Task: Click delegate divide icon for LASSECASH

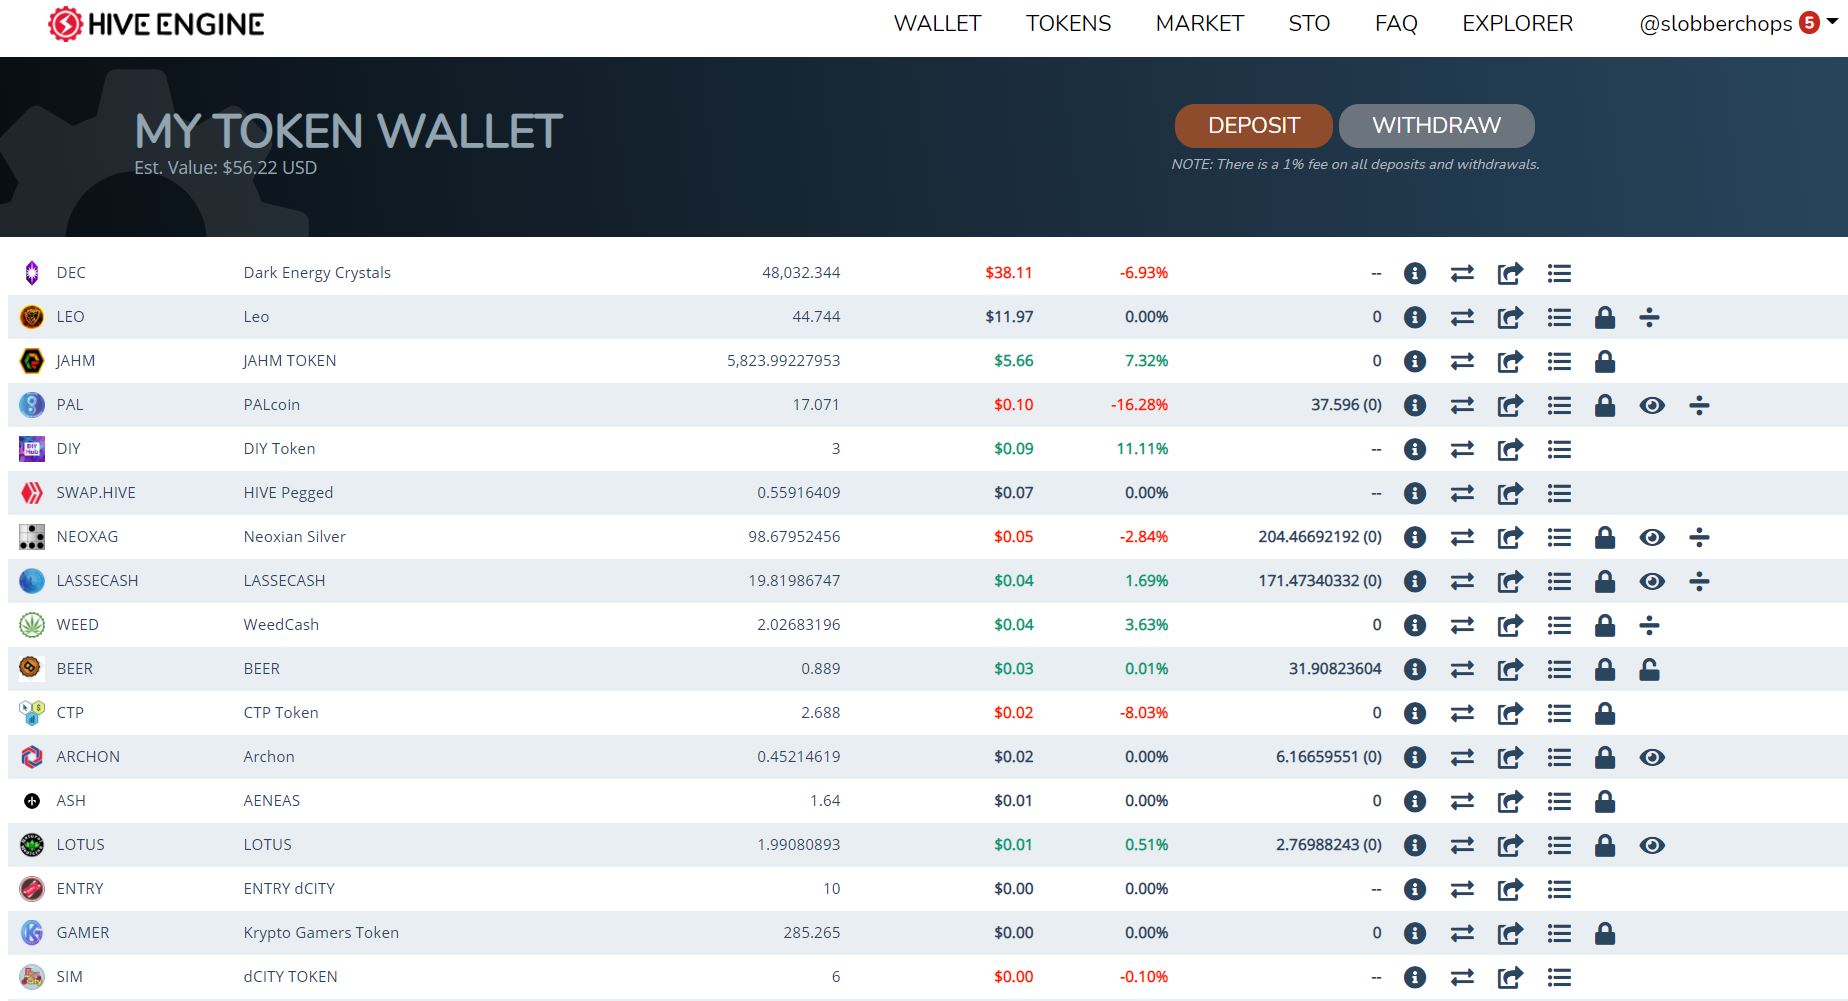Action: pos(1699,581)
